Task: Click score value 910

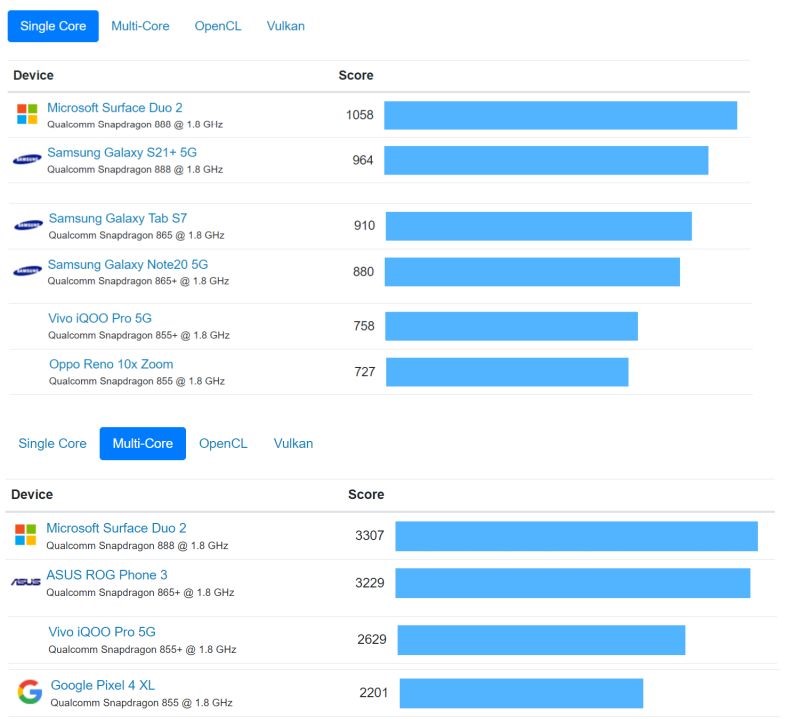Action: point(364,226)
